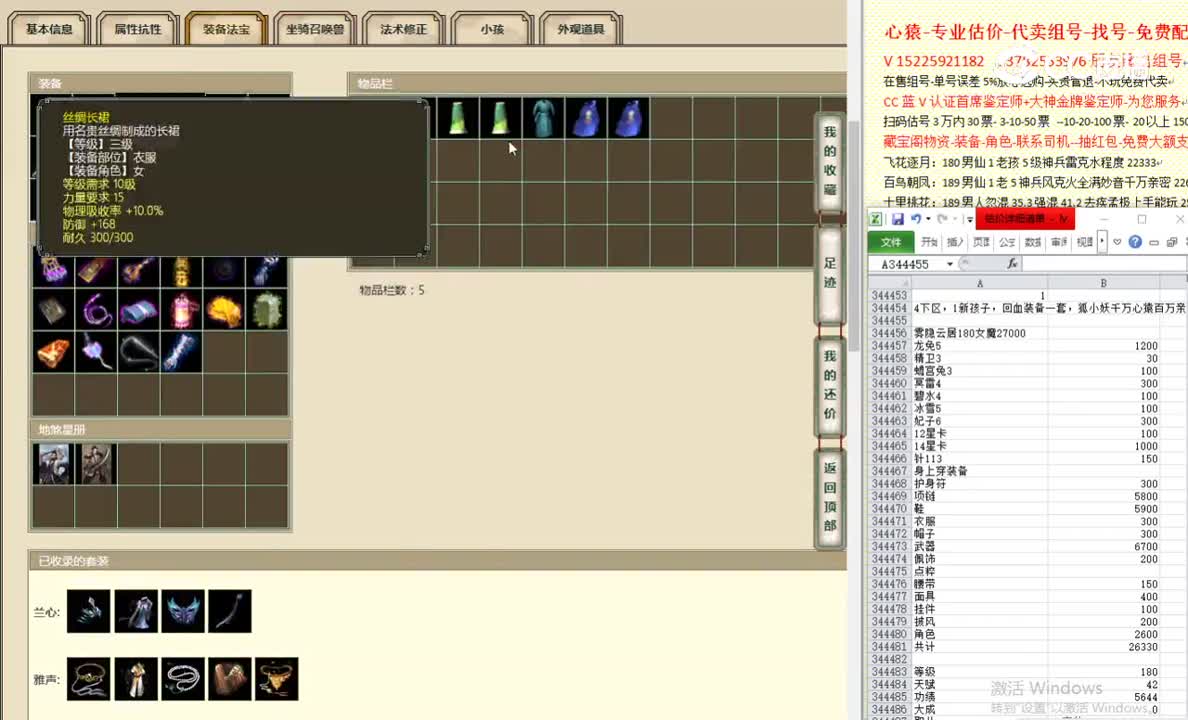Click the purple orb wand equipment icon
1188x720 pixels.
[x=96, y=352]
